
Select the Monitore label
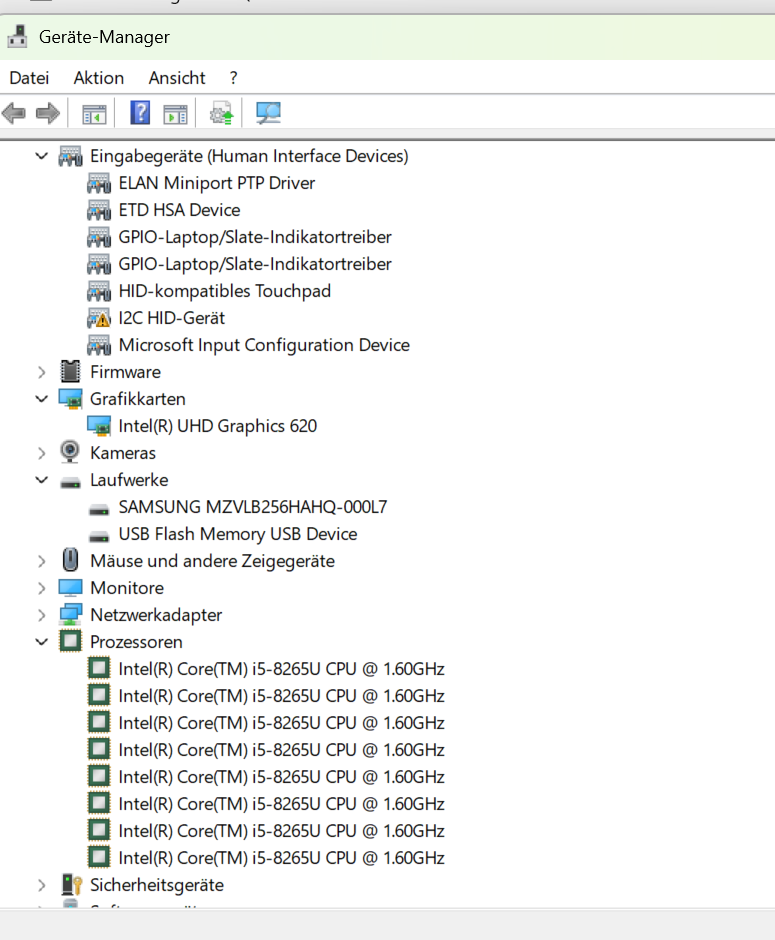click(126, 588)
